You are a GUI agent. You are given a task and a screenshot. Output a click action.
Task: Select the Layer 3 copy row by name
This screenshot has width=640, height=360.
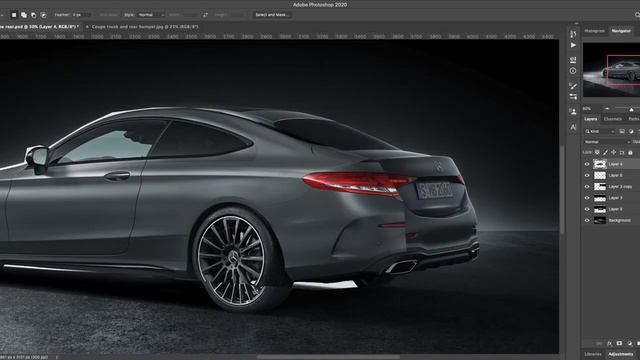(620, 187)
